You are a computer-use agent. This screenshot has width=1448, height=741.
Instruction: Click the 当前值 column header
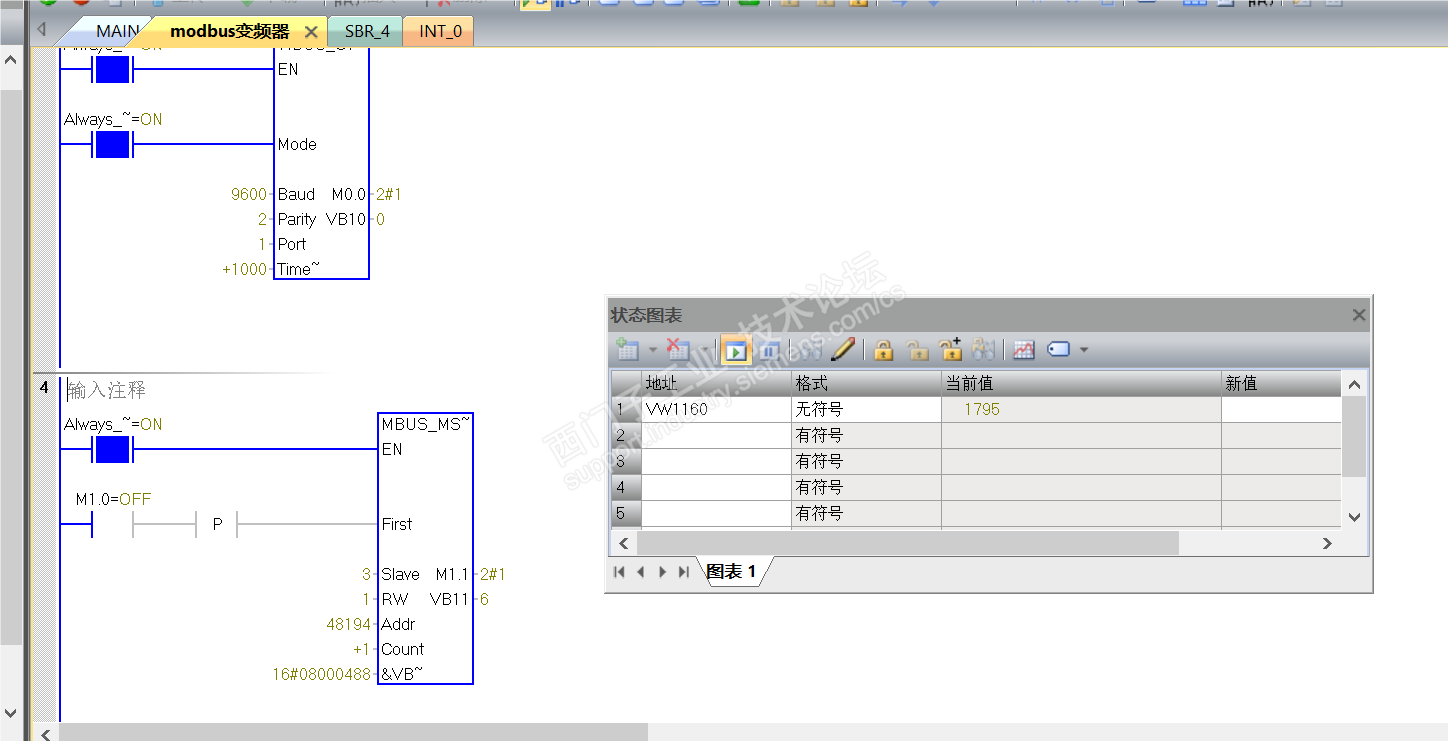coord(1081,383)
